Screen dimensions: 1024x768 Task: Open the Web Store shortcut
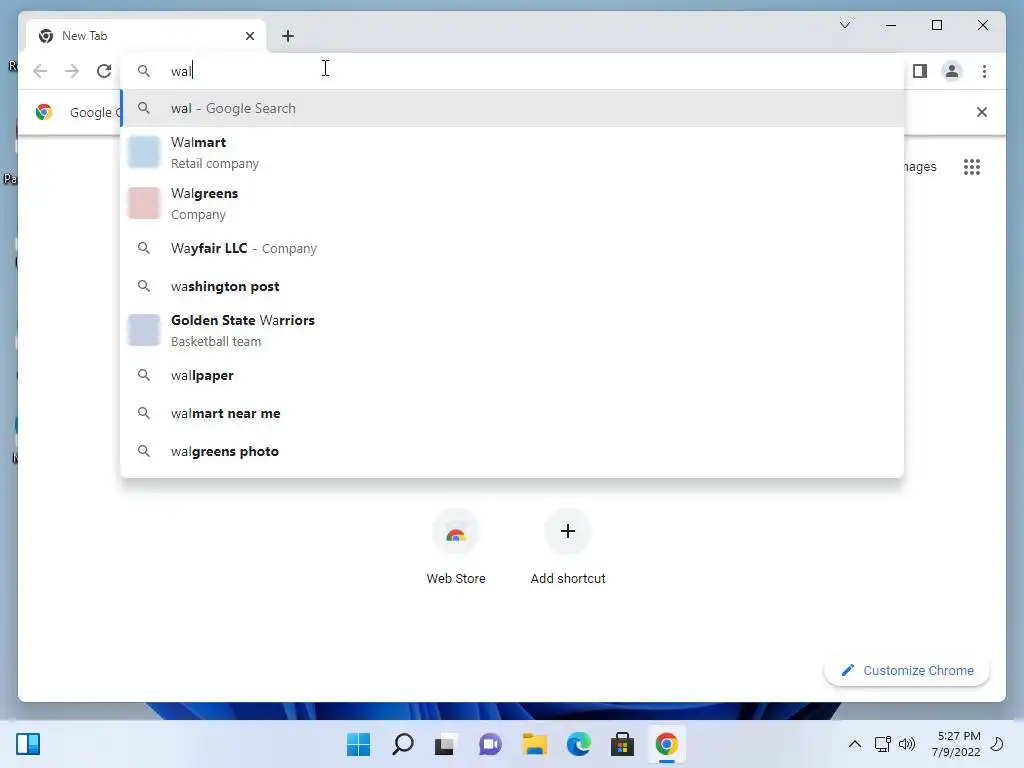pyautogui.click(x=456, y=547)
